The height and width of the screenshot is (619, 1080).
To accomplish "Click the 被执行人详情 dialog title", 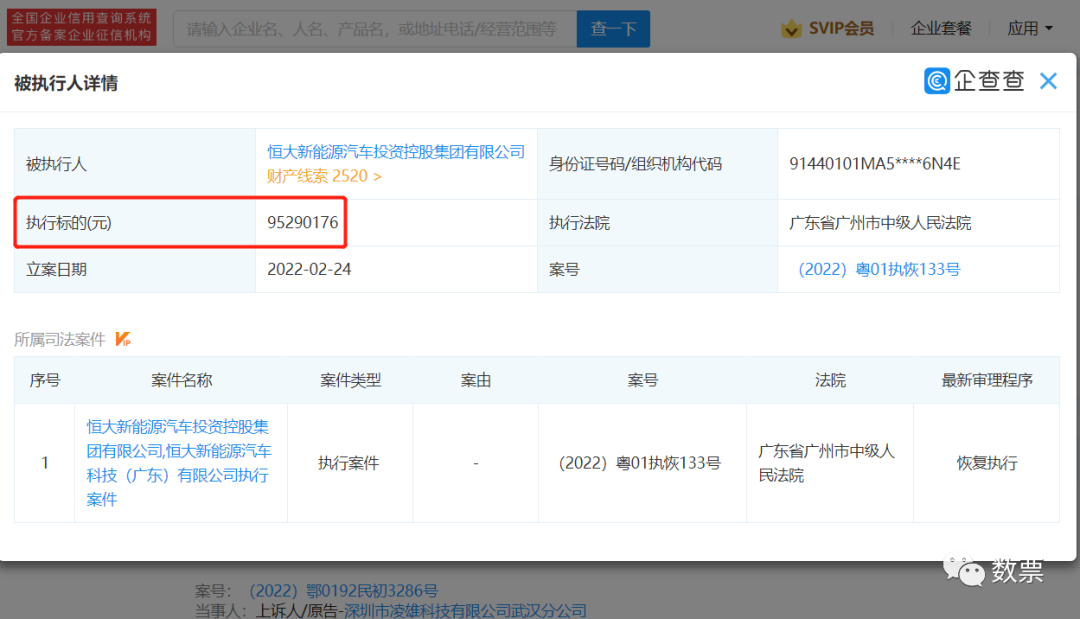I will point(66,83).
